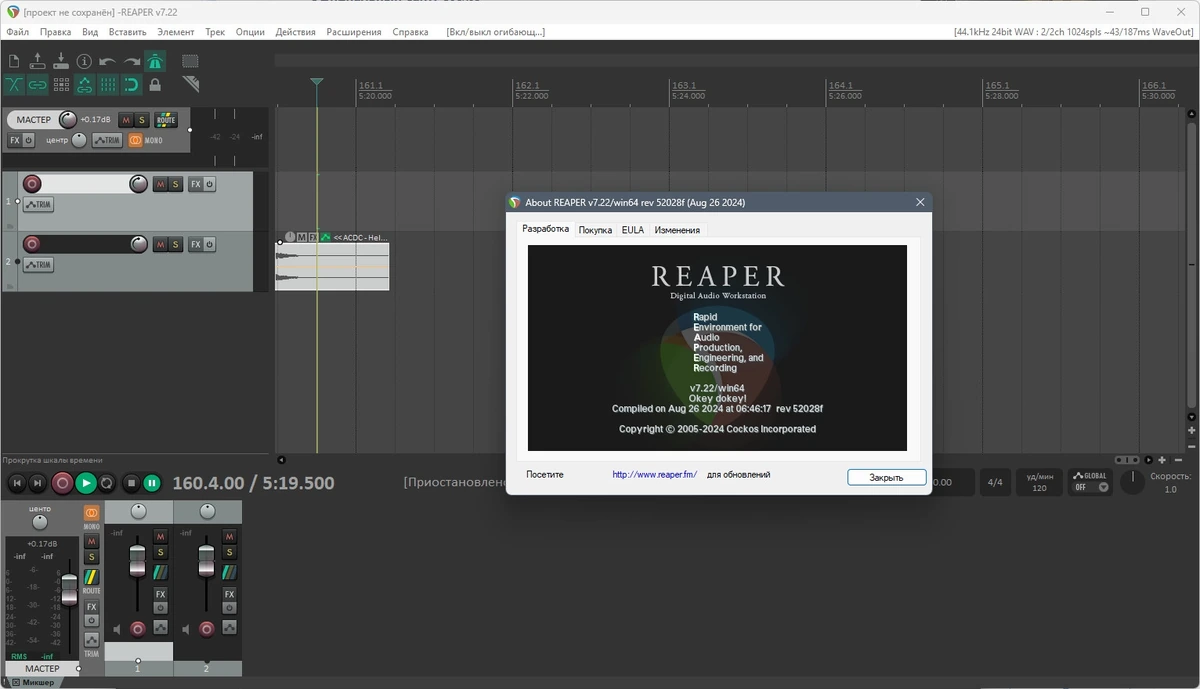
Task: Click the Redo arrow toolbar icon
Action: click(x=131, y=61)
